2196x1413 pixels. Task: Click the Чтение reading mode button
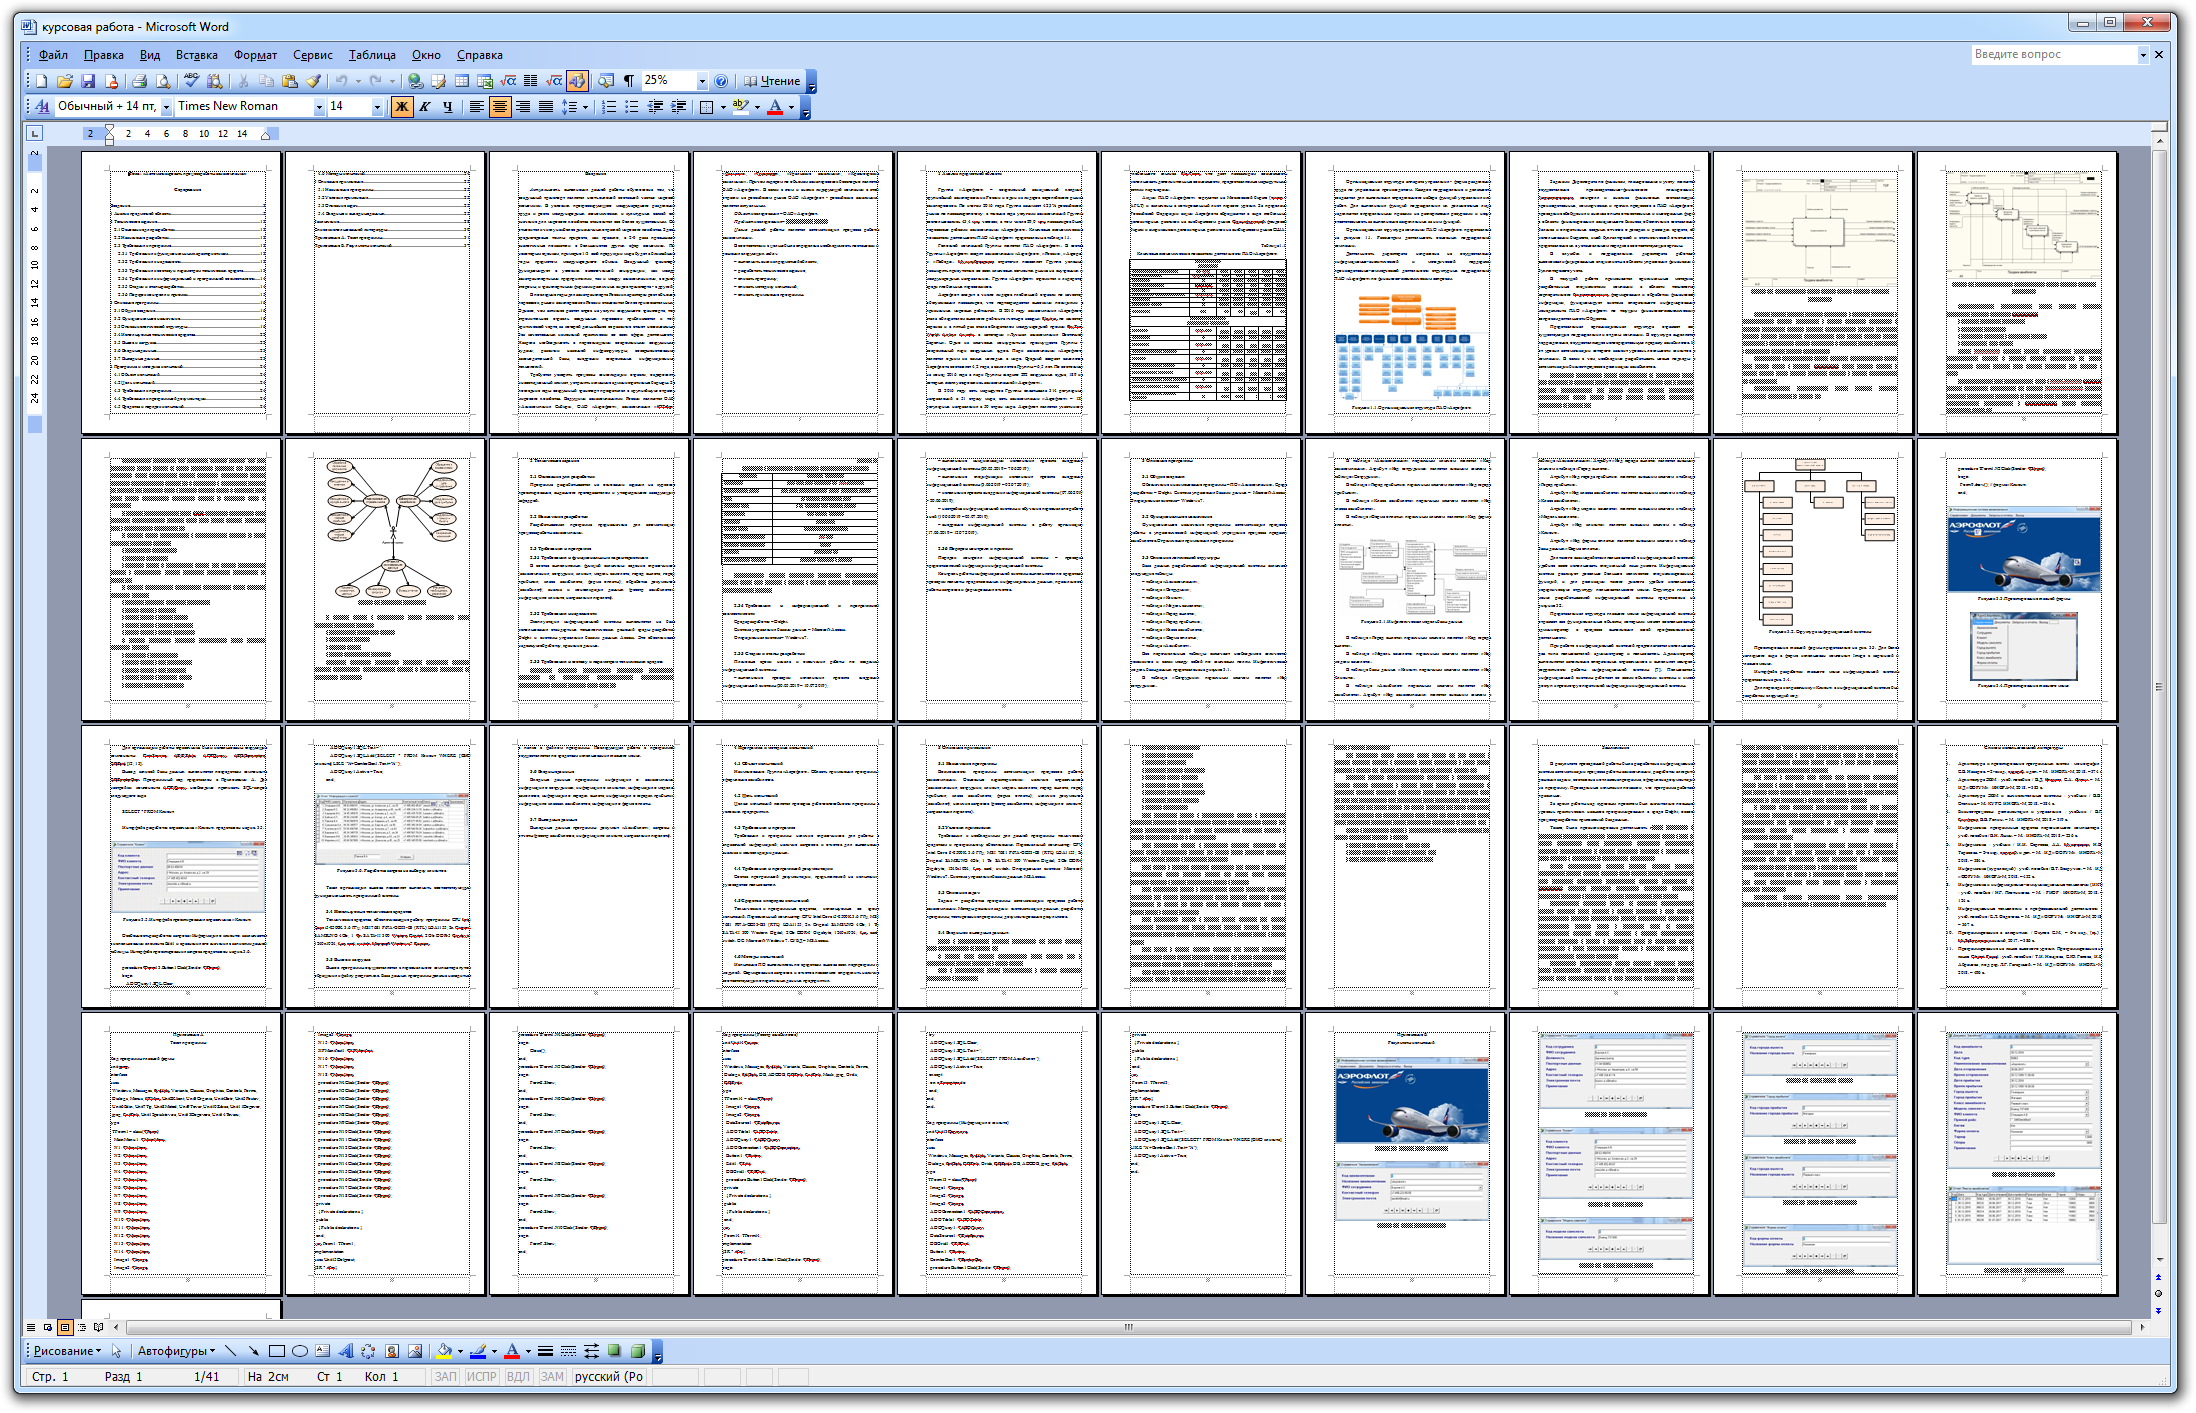tap(772, 81)
